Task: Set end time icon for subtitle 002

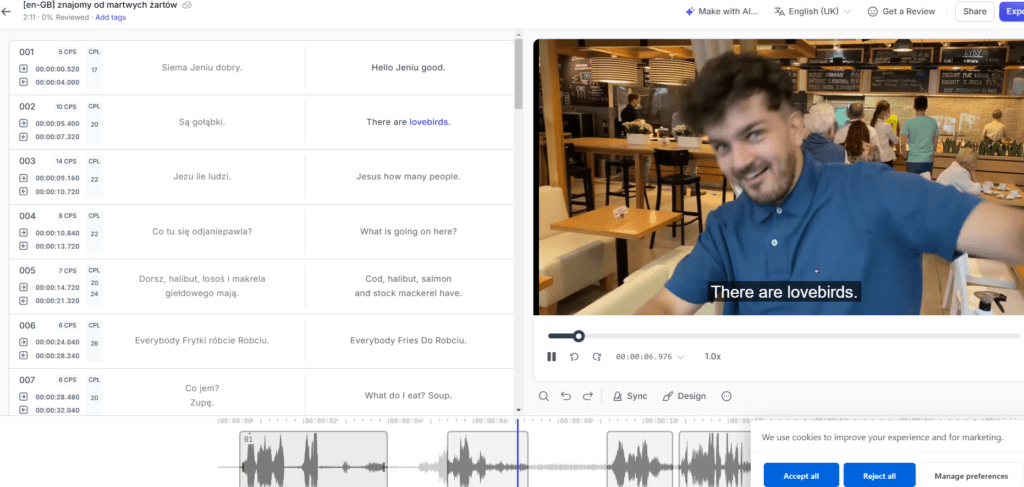Action: 23,136
